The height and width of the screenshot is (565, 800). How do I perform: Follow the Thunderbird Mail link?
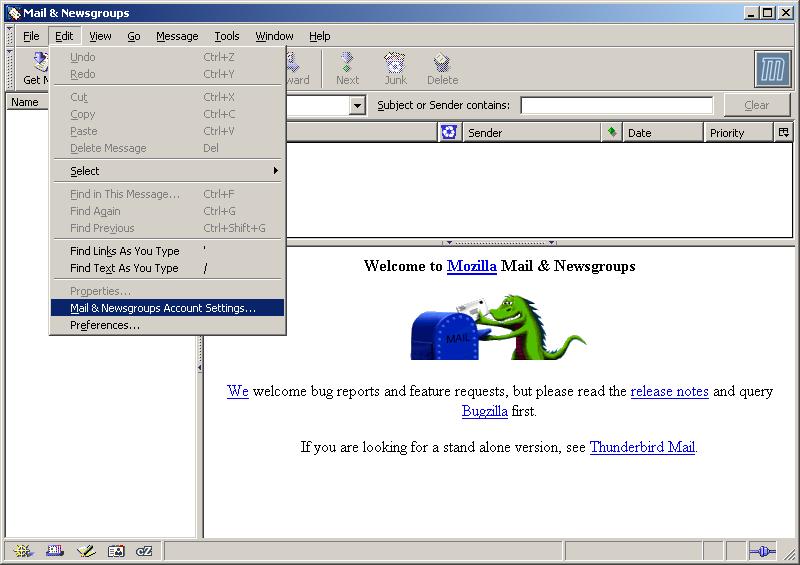(x=641, y=447)
